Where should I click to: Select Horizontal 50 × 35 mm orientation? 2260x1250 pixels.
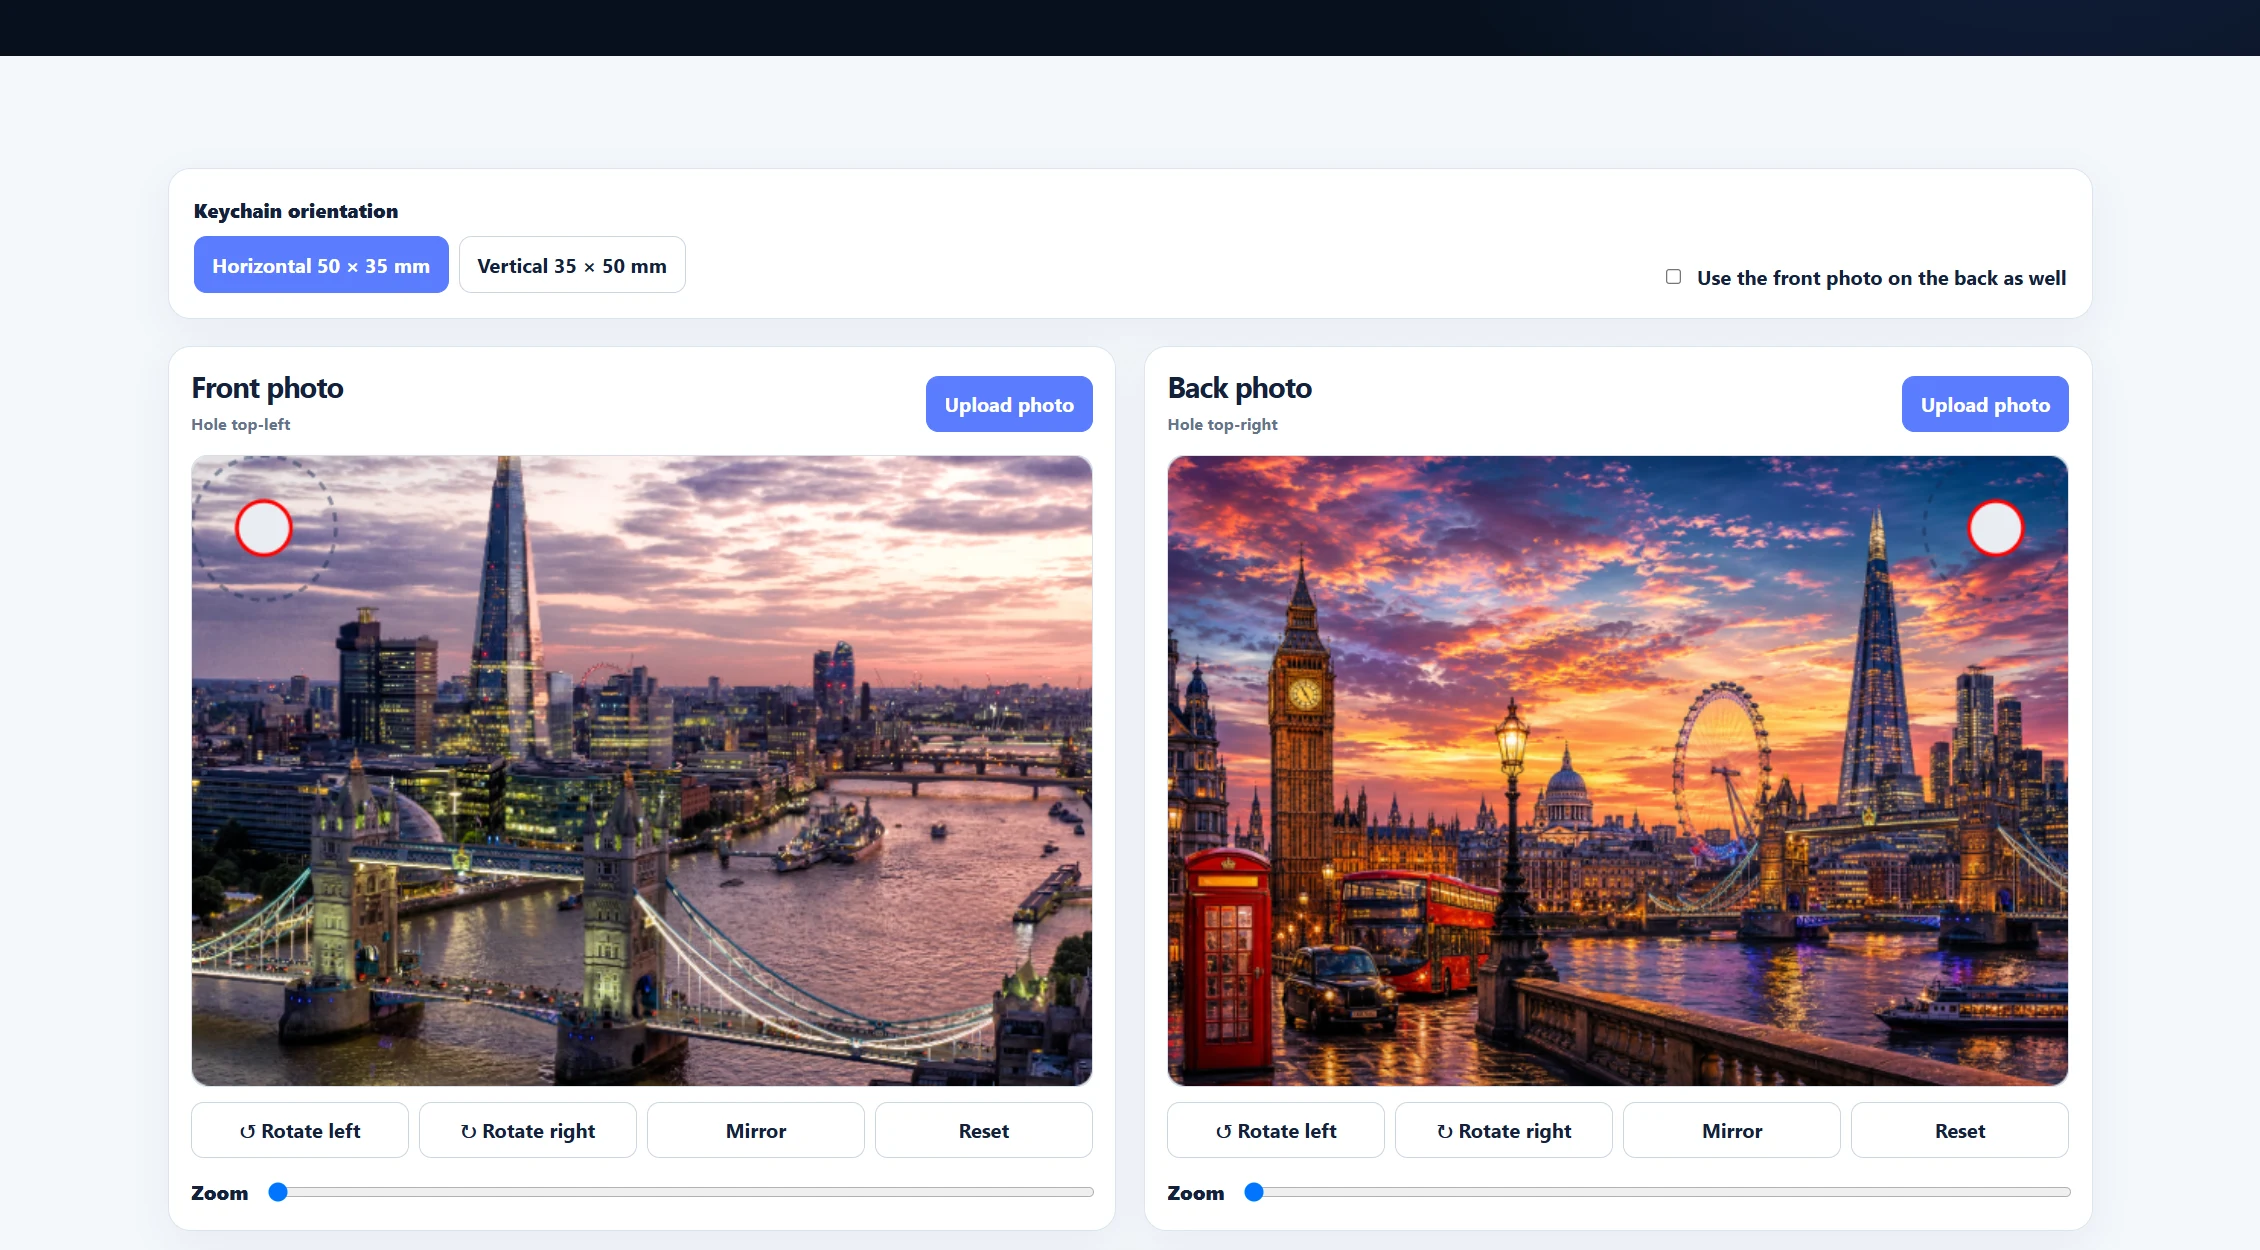point(321,265)
